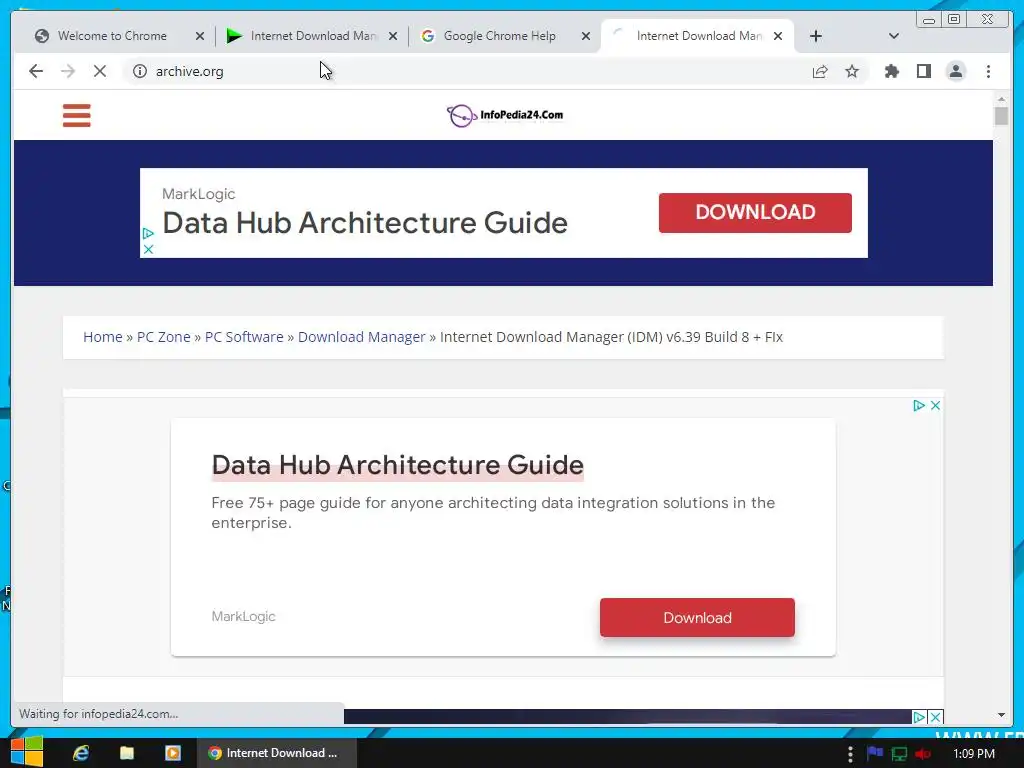Open File Explorer from taskbar
The width and height of the screenshot is (1024, 768).
127,753
